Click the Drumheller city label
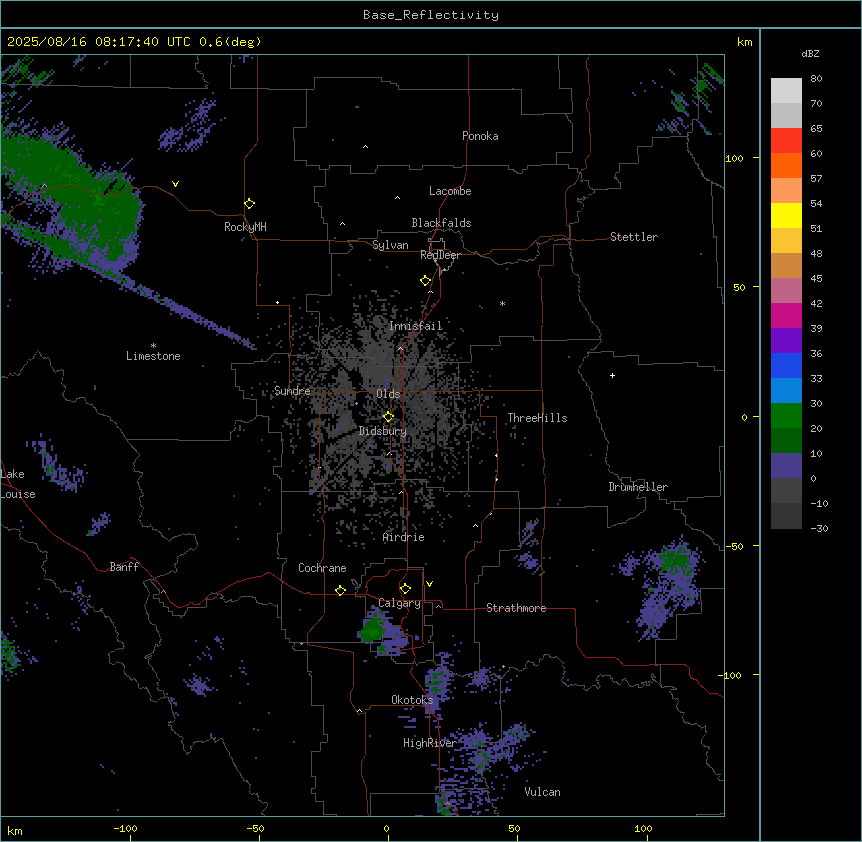Screen dimensions: 862x842 coord(638,487)
